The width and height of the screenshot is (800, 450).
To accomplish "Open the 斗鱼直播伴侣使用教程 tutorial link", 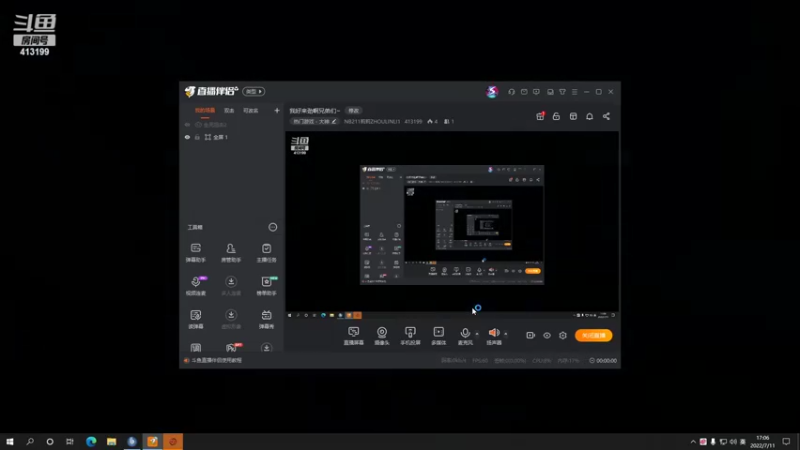I will [x=216, y=360].
